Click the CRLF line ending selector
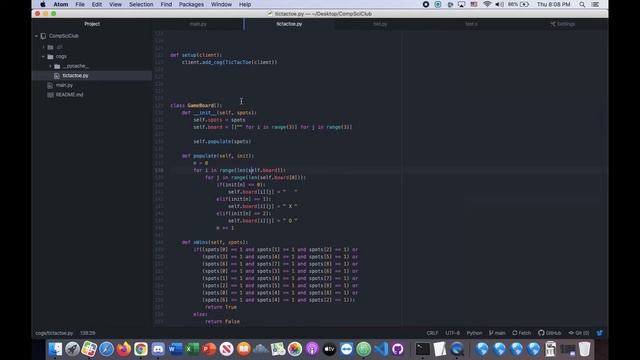Image resolution: width=640 pixels, height=360 pixels. [x=432, y=333]
